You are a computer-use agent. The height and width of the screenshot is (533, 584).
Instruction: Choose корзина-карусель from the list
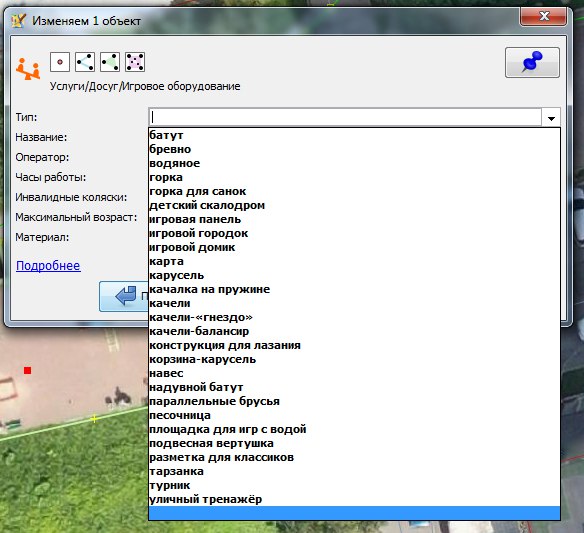click(354, 359)
